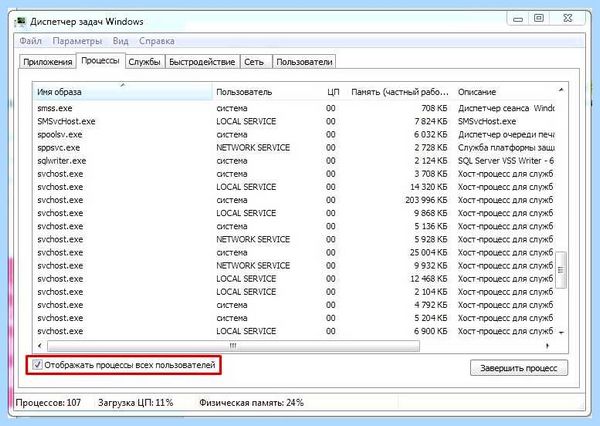Open the Вид menu
The image size is (600, 426).
[121, 41]
